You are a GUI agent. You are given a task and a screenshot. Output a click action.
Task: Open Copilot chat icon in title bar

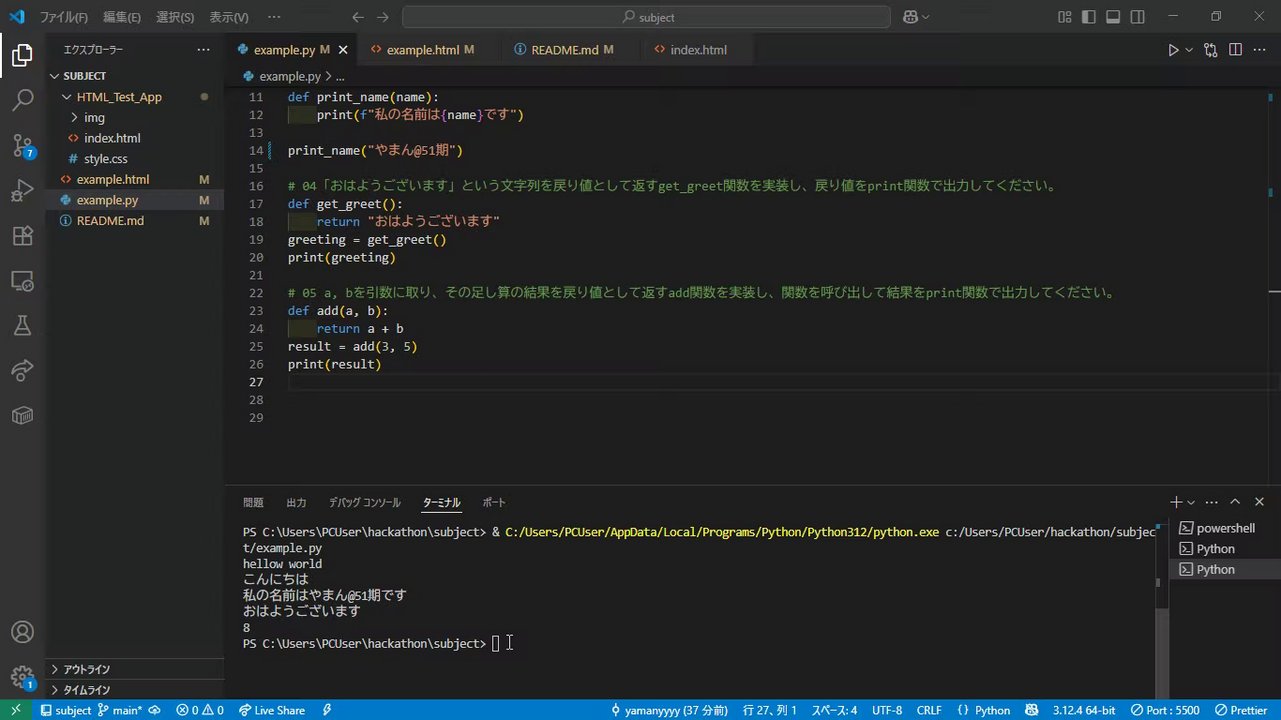(x=910, y=17)
